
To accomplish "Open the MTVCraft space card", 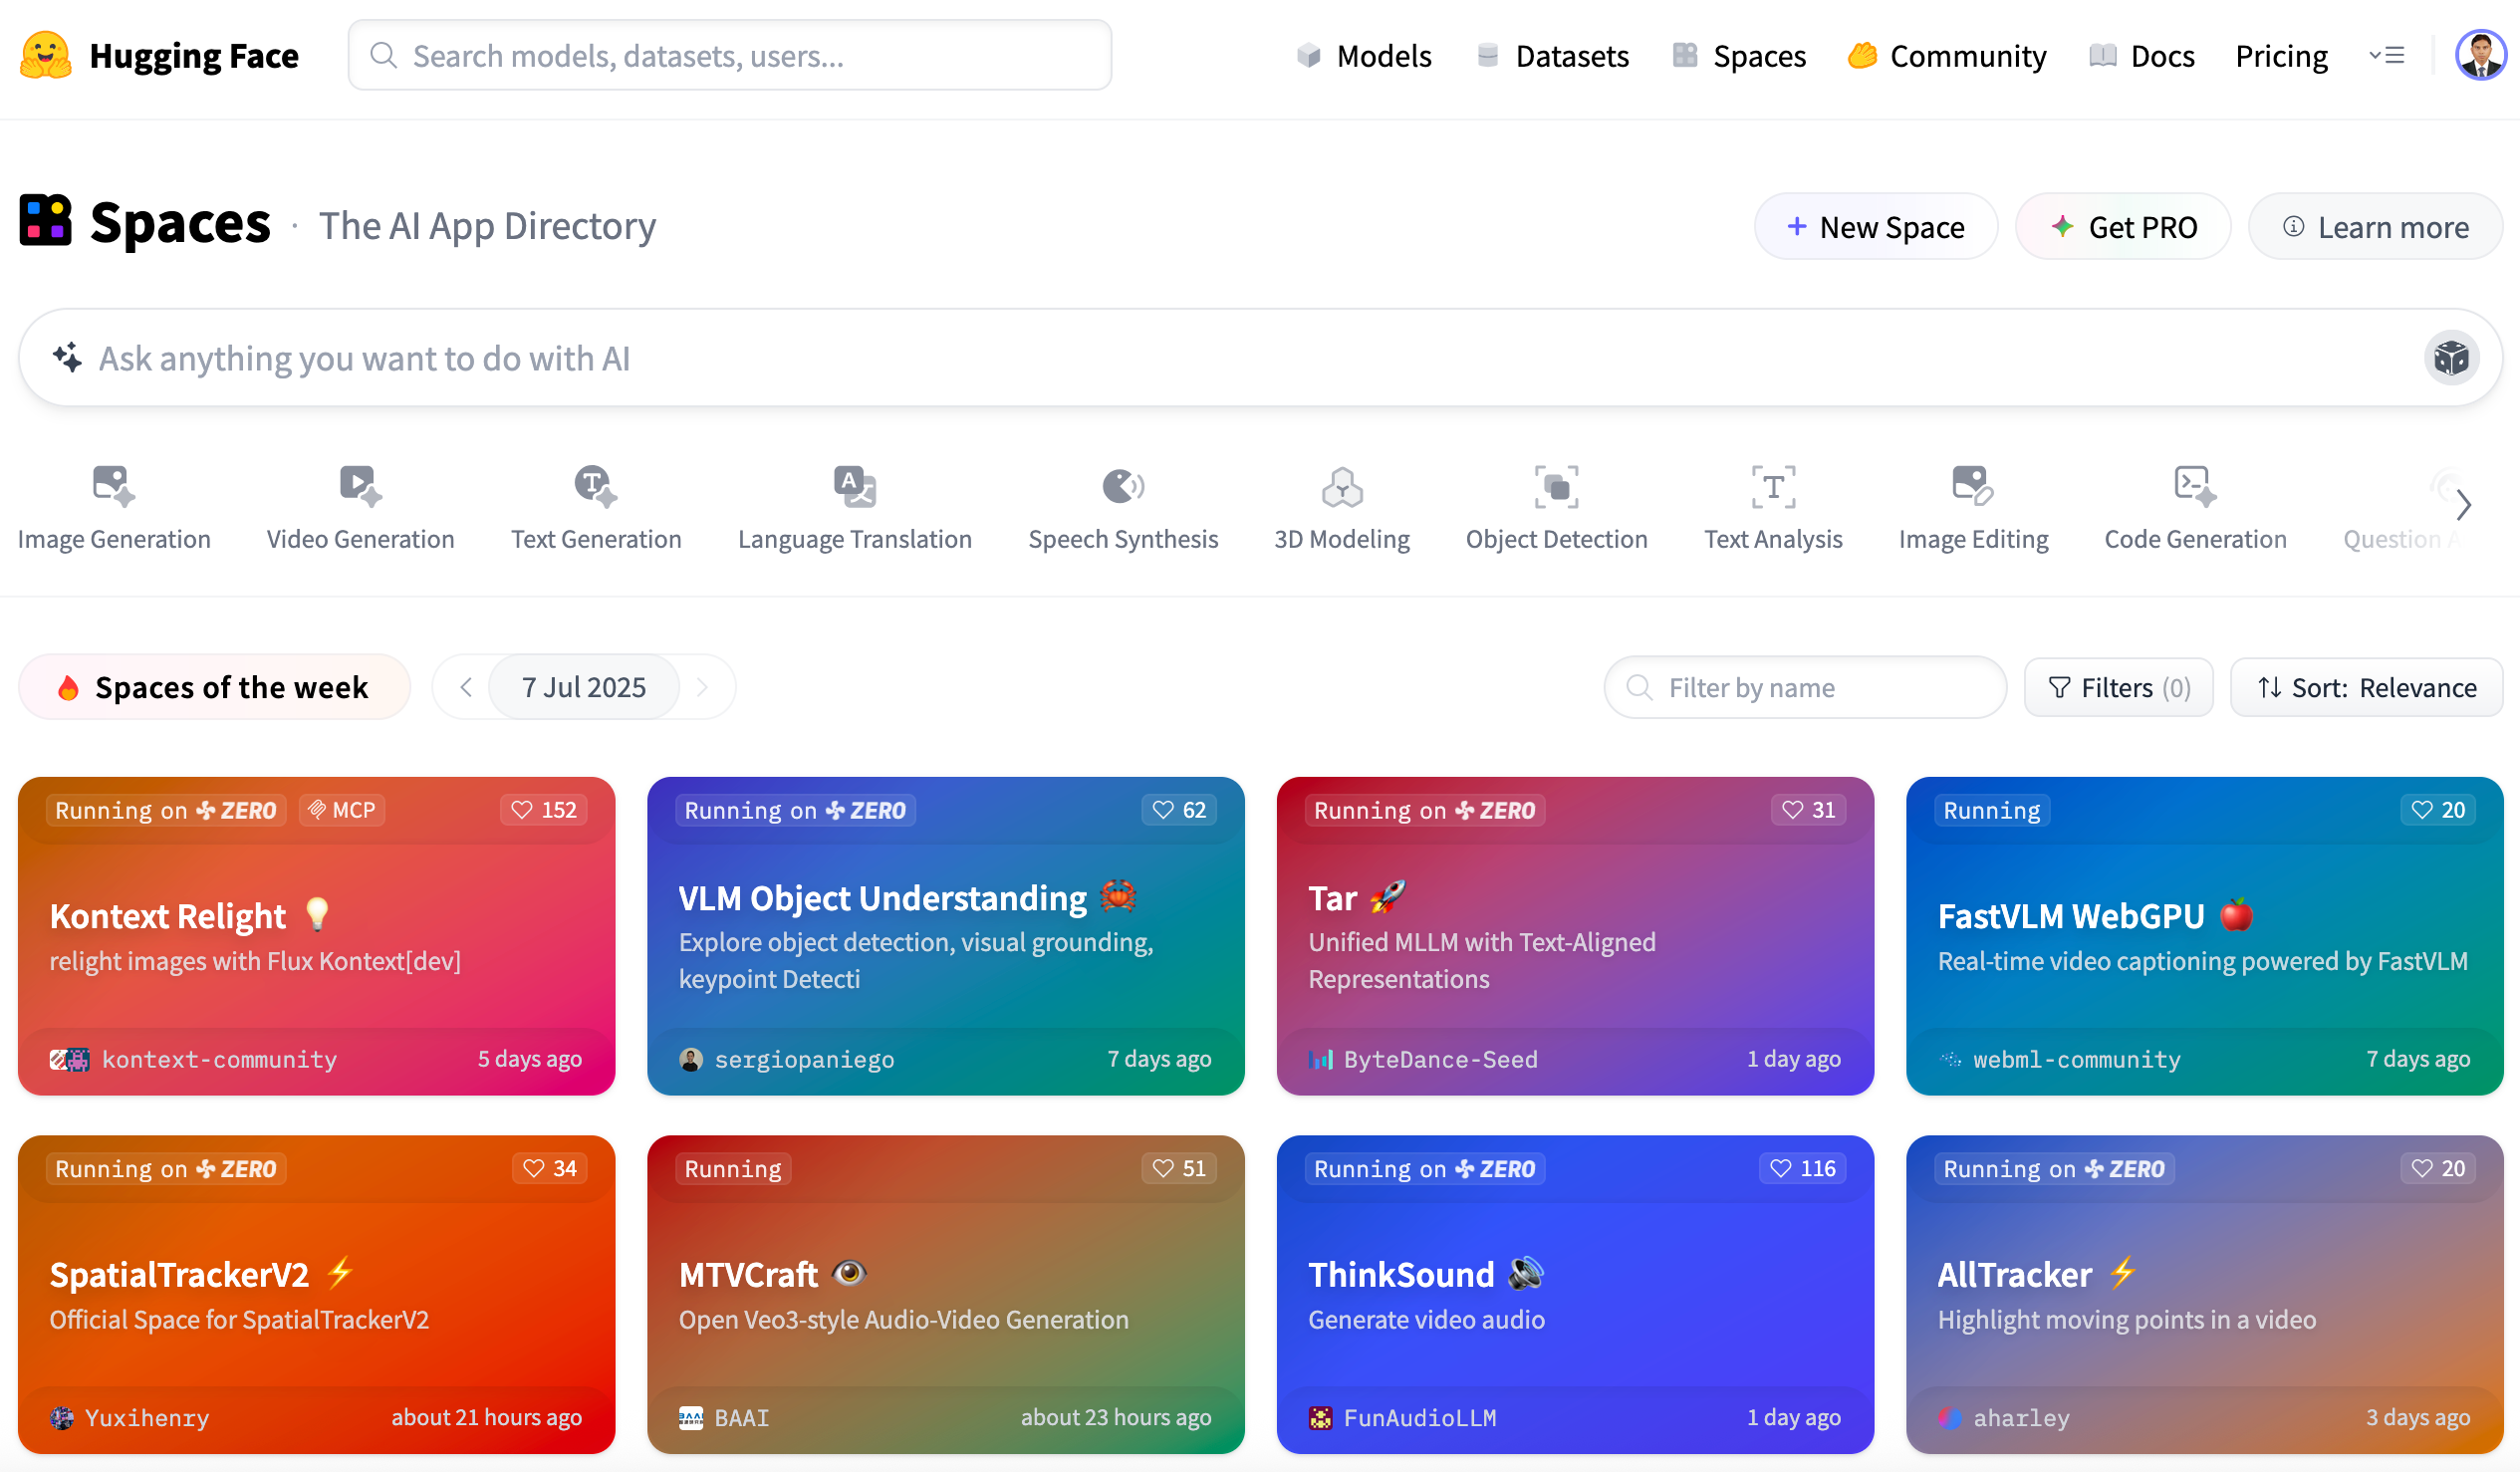I will [946, 1294].
